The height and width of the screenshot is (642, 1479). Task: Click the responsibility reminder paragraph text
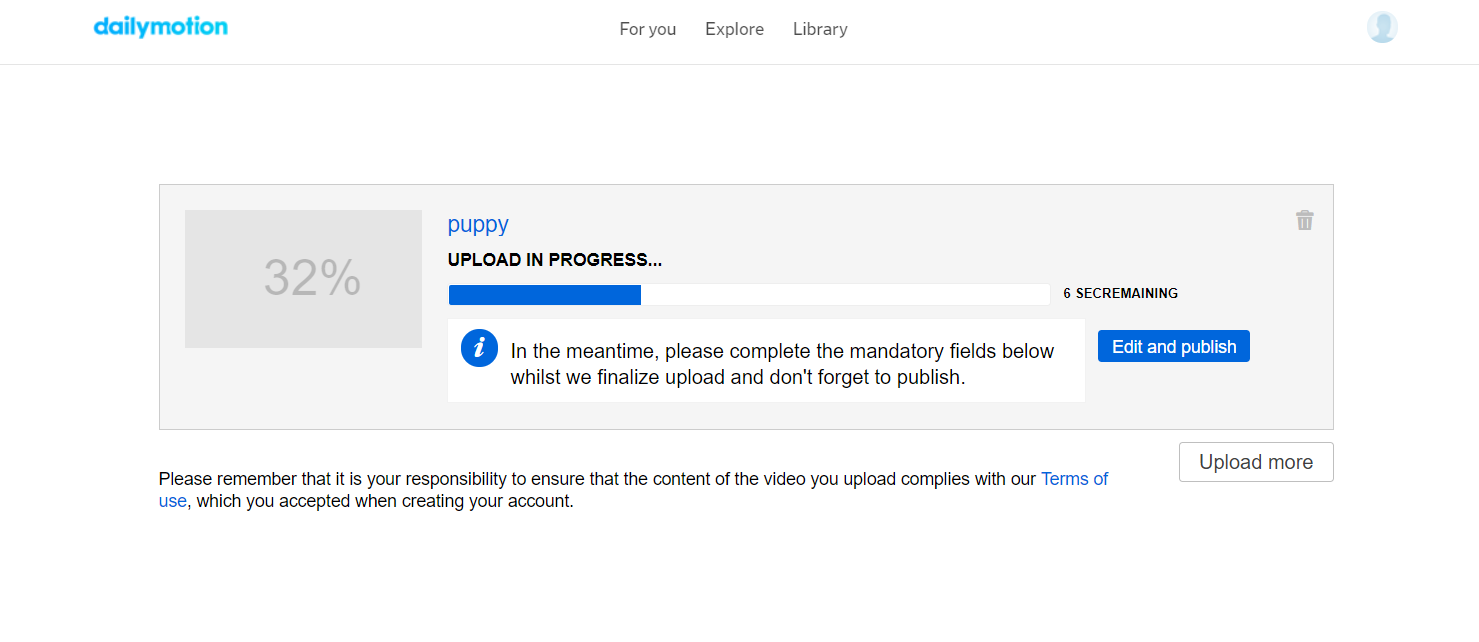(x=633, y=490)
